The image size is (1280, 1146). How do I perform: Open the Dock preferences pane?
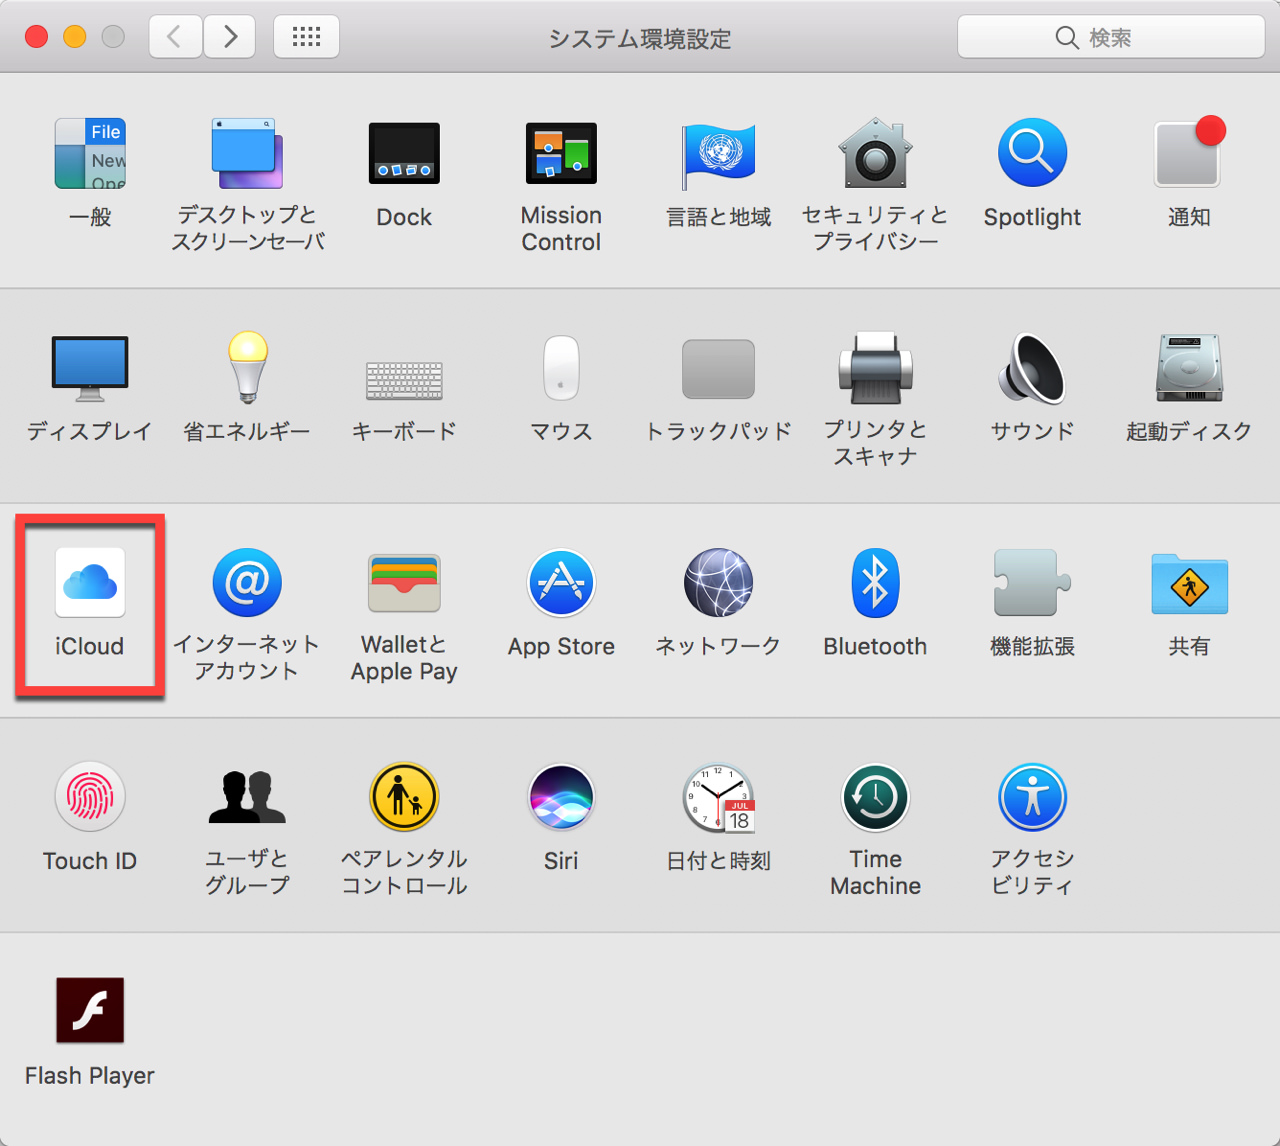[x=404, y=153]
